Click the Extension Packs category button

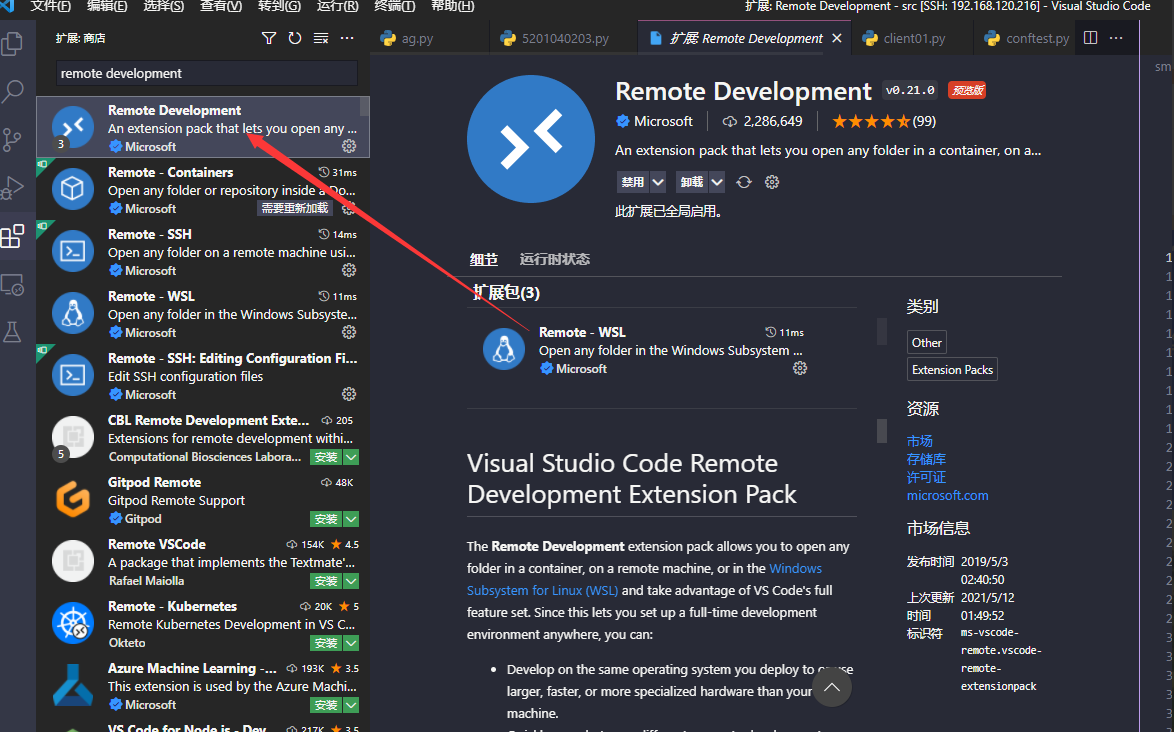952,370
